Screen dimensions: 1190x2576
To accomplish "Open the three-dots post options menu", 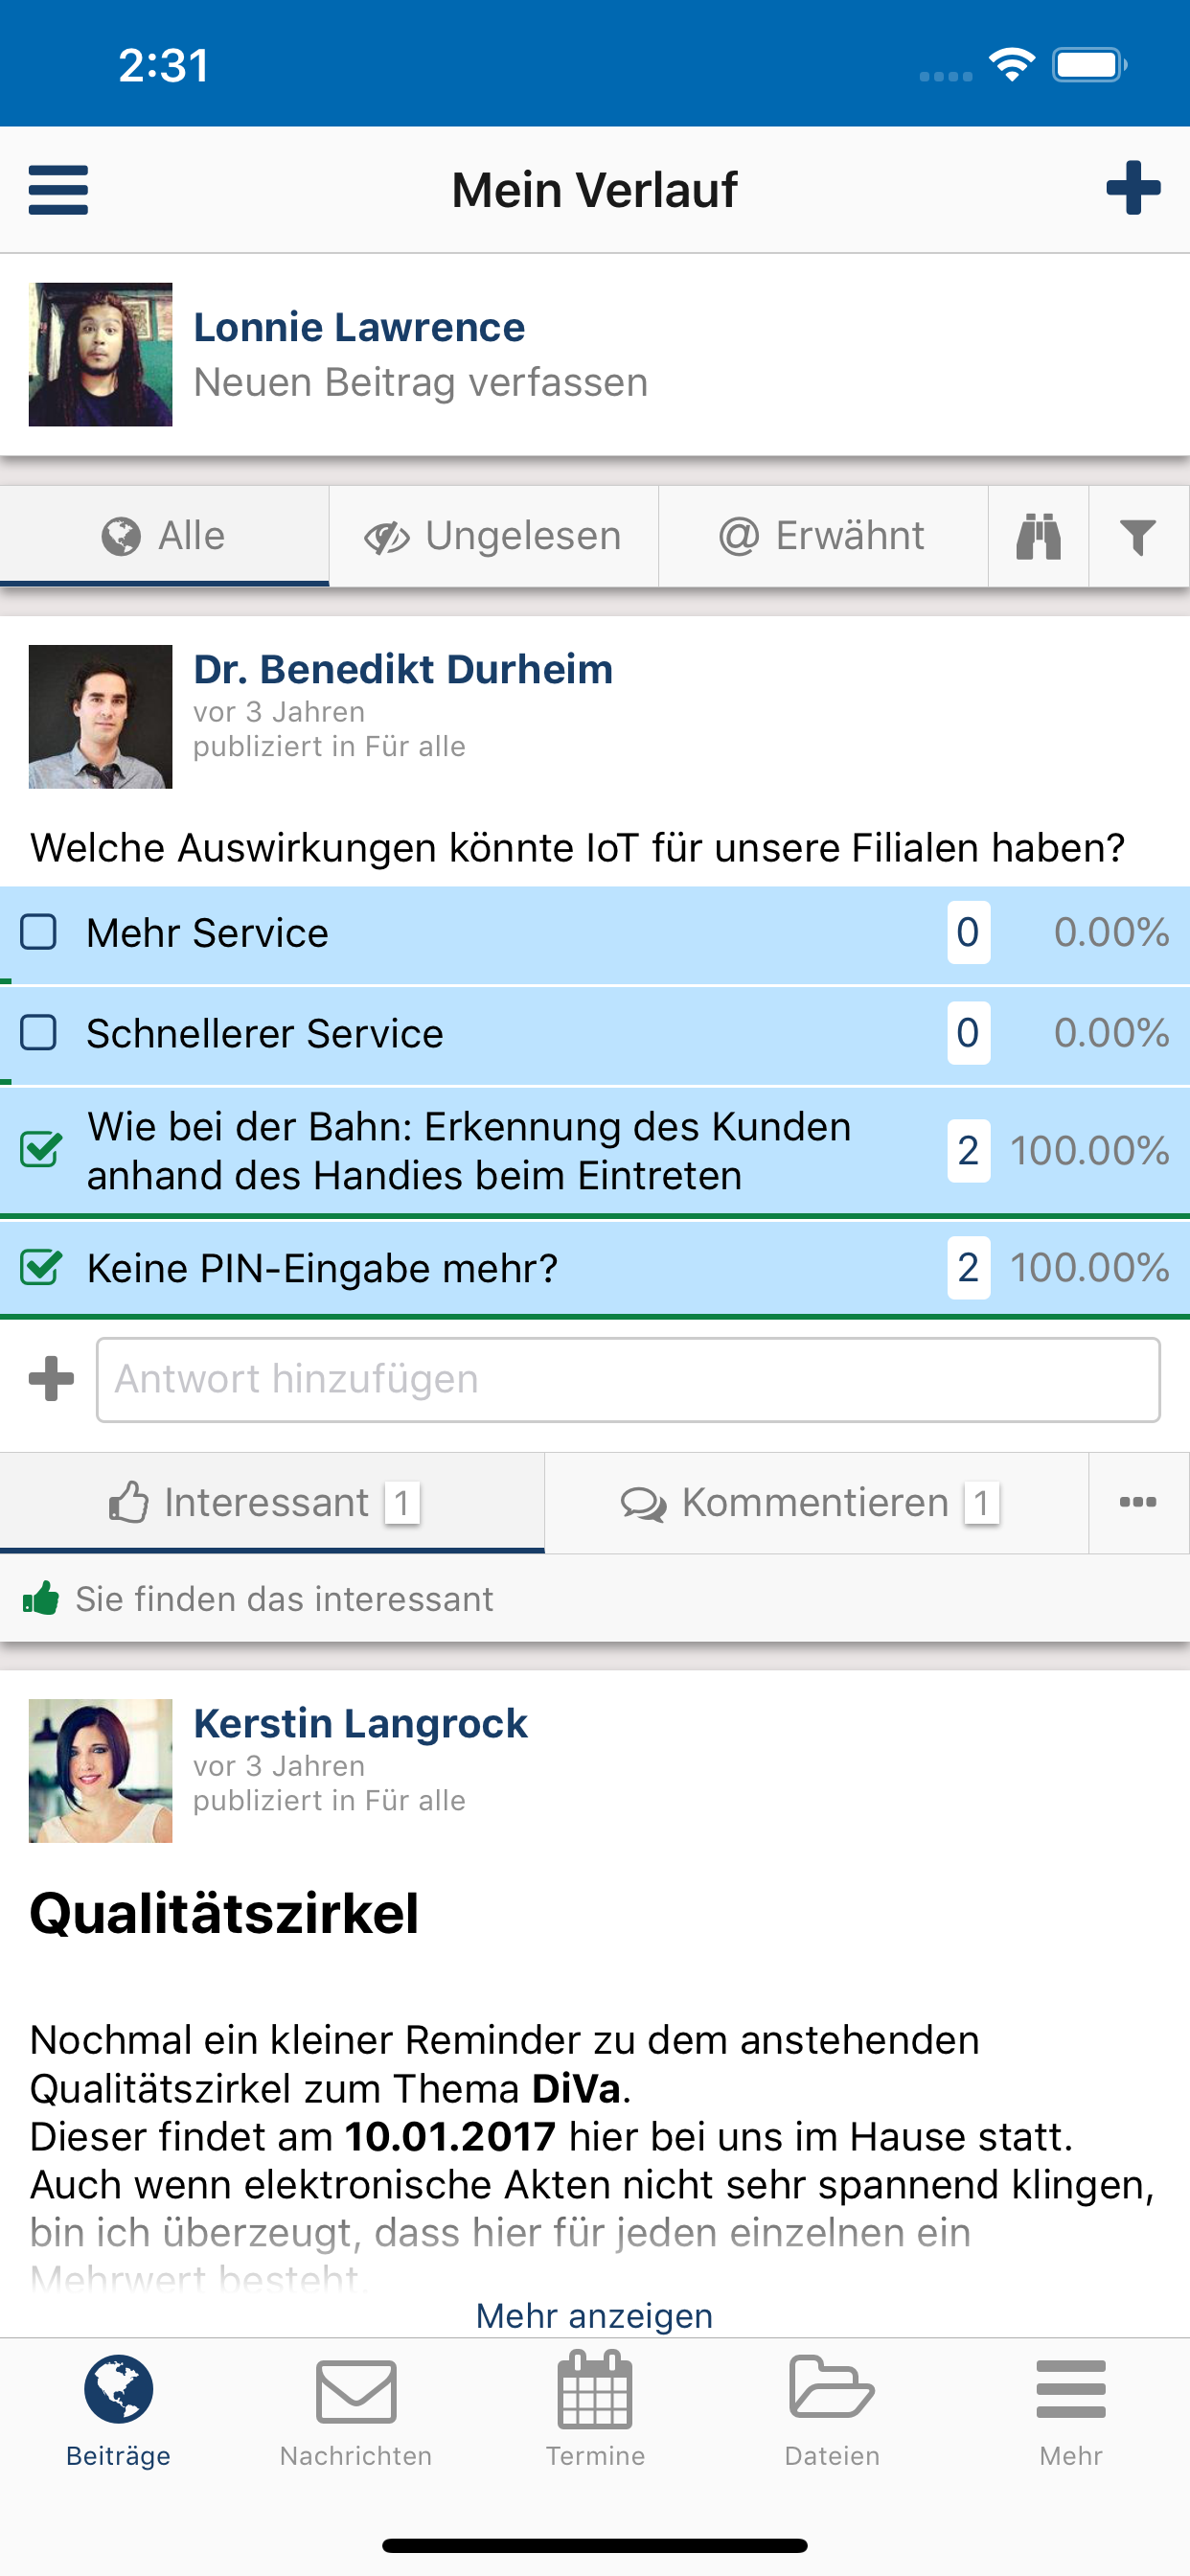I will click(1138, 1502).
